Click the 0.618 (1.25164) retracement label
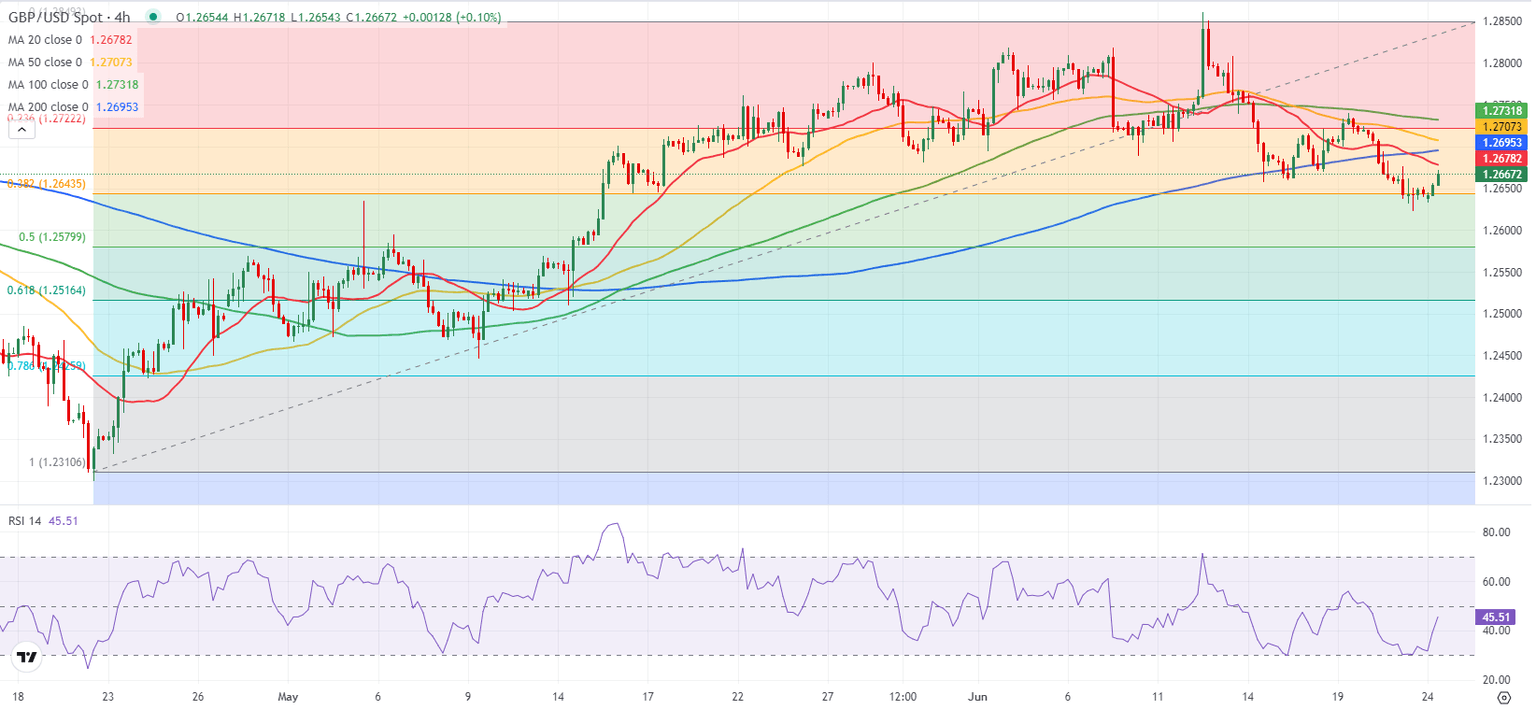The image size is (1536, 708). click(x=46, y=289)
